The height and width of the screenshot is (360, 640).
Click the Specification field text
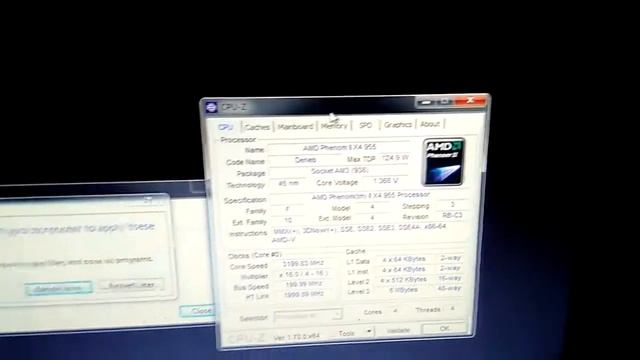pyautogui.click(x=371, y=196)
